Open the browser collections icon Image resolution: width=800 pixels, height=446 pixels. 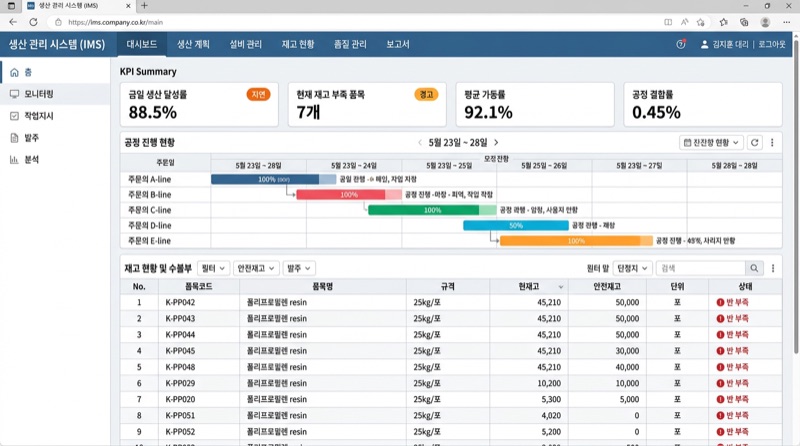(744, 22)
